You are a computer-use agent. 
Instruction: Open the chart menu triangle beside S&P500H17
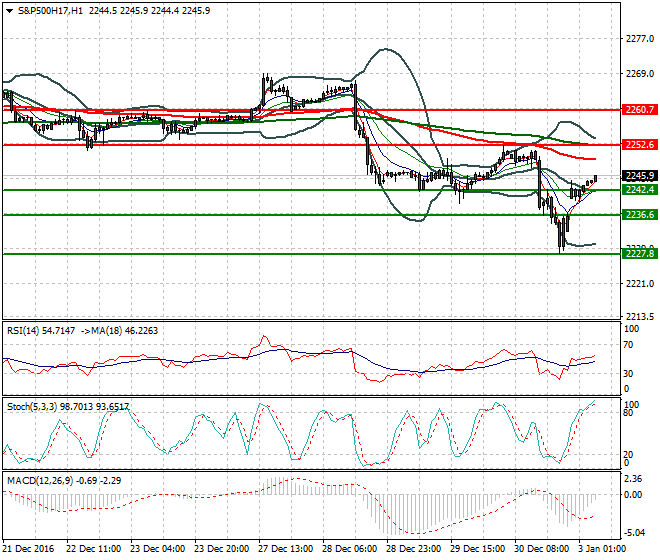click(x=10, y=11)
